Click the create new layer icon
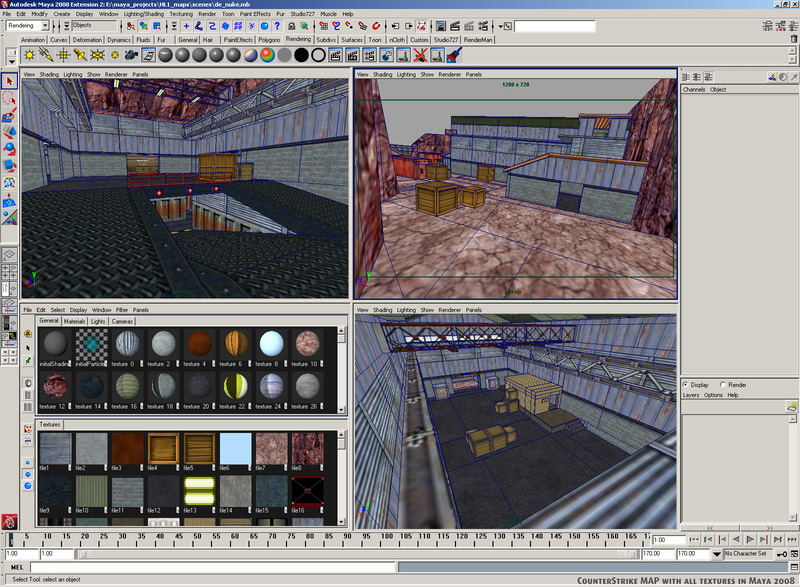The height and width of the screenshot is (587, 800). pos(792,406)
